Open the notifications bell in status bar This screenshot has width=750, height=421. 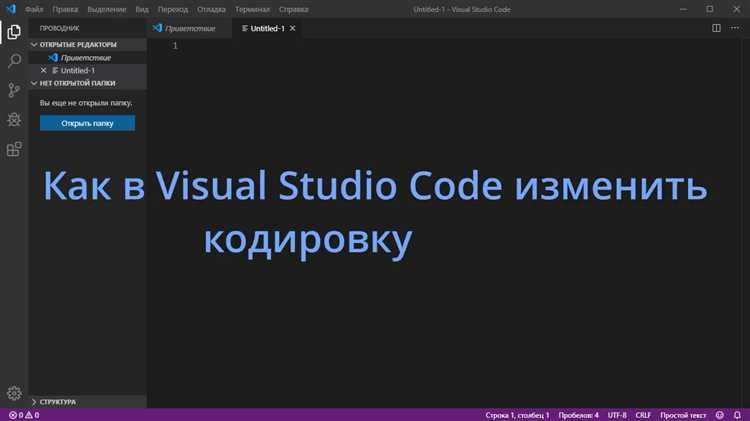[x=737, y=414]
